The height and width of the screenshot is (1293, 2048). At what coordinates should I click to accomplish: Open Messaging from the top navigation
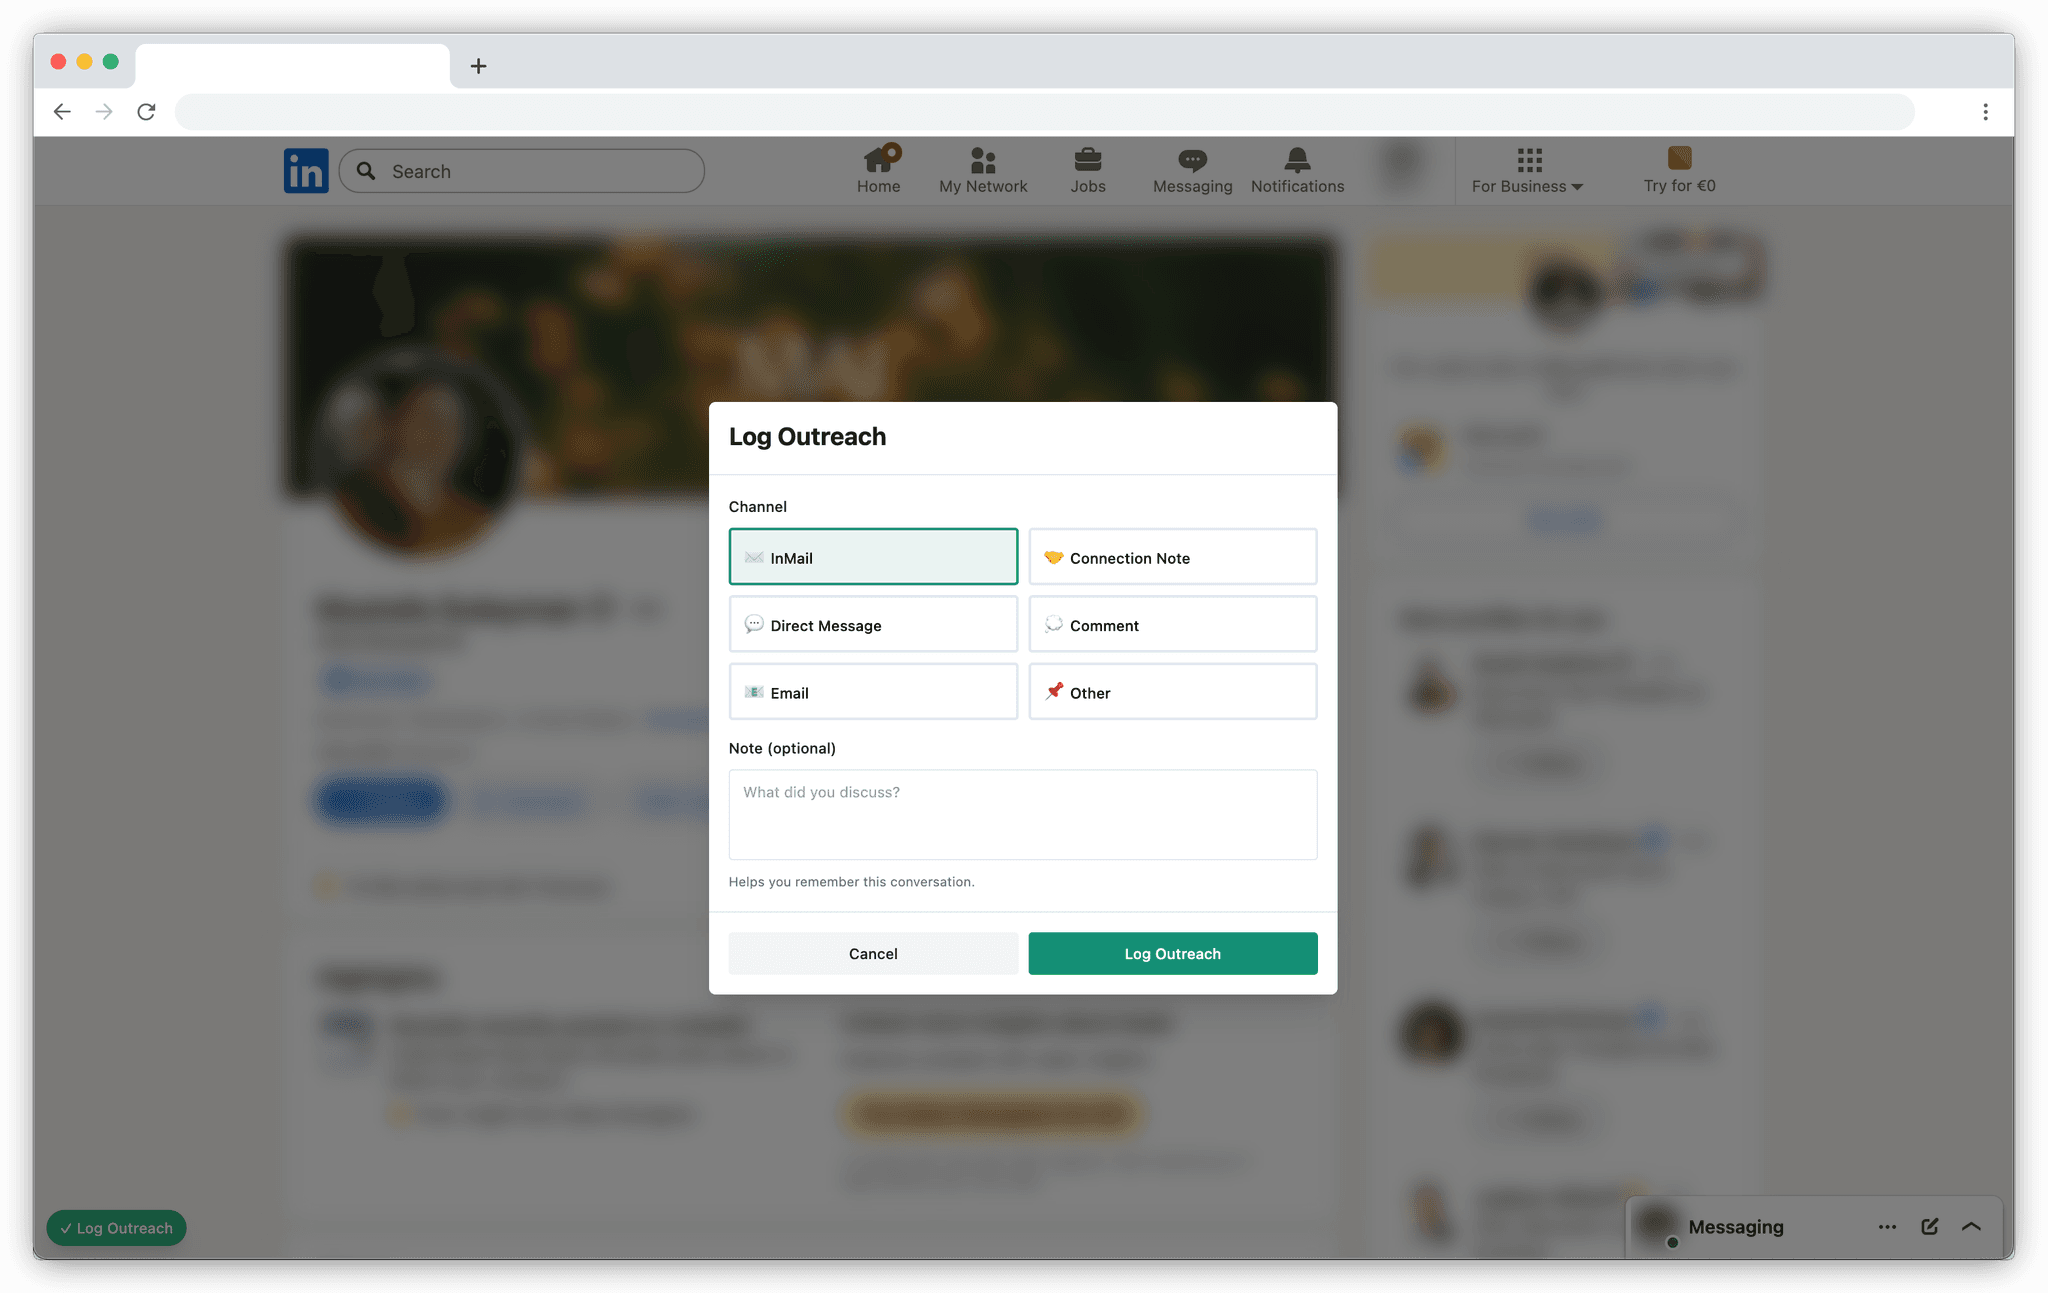point(1191,169)
